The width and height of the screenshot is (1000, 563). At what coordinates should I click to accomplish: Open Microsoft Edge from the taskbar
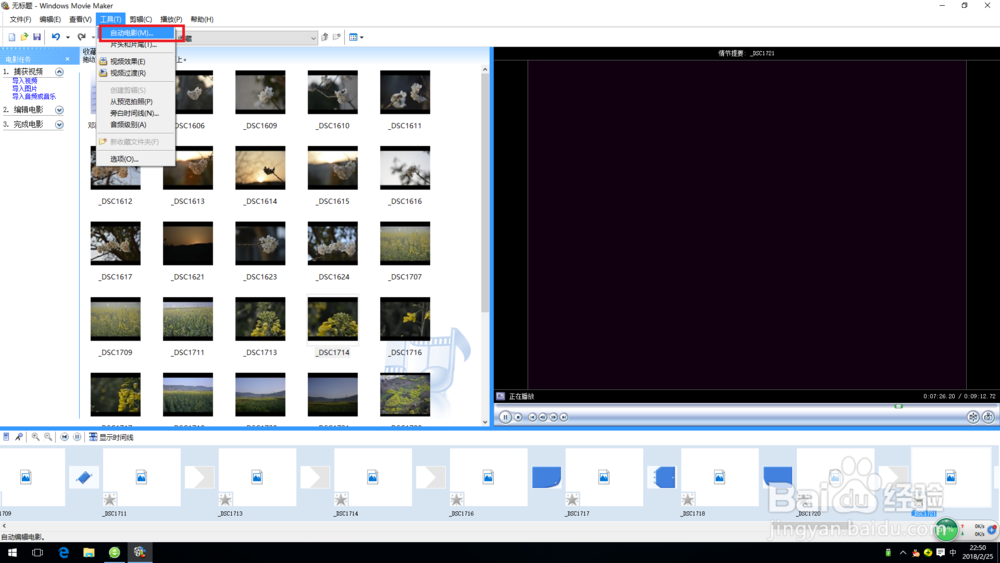point(63,552)
